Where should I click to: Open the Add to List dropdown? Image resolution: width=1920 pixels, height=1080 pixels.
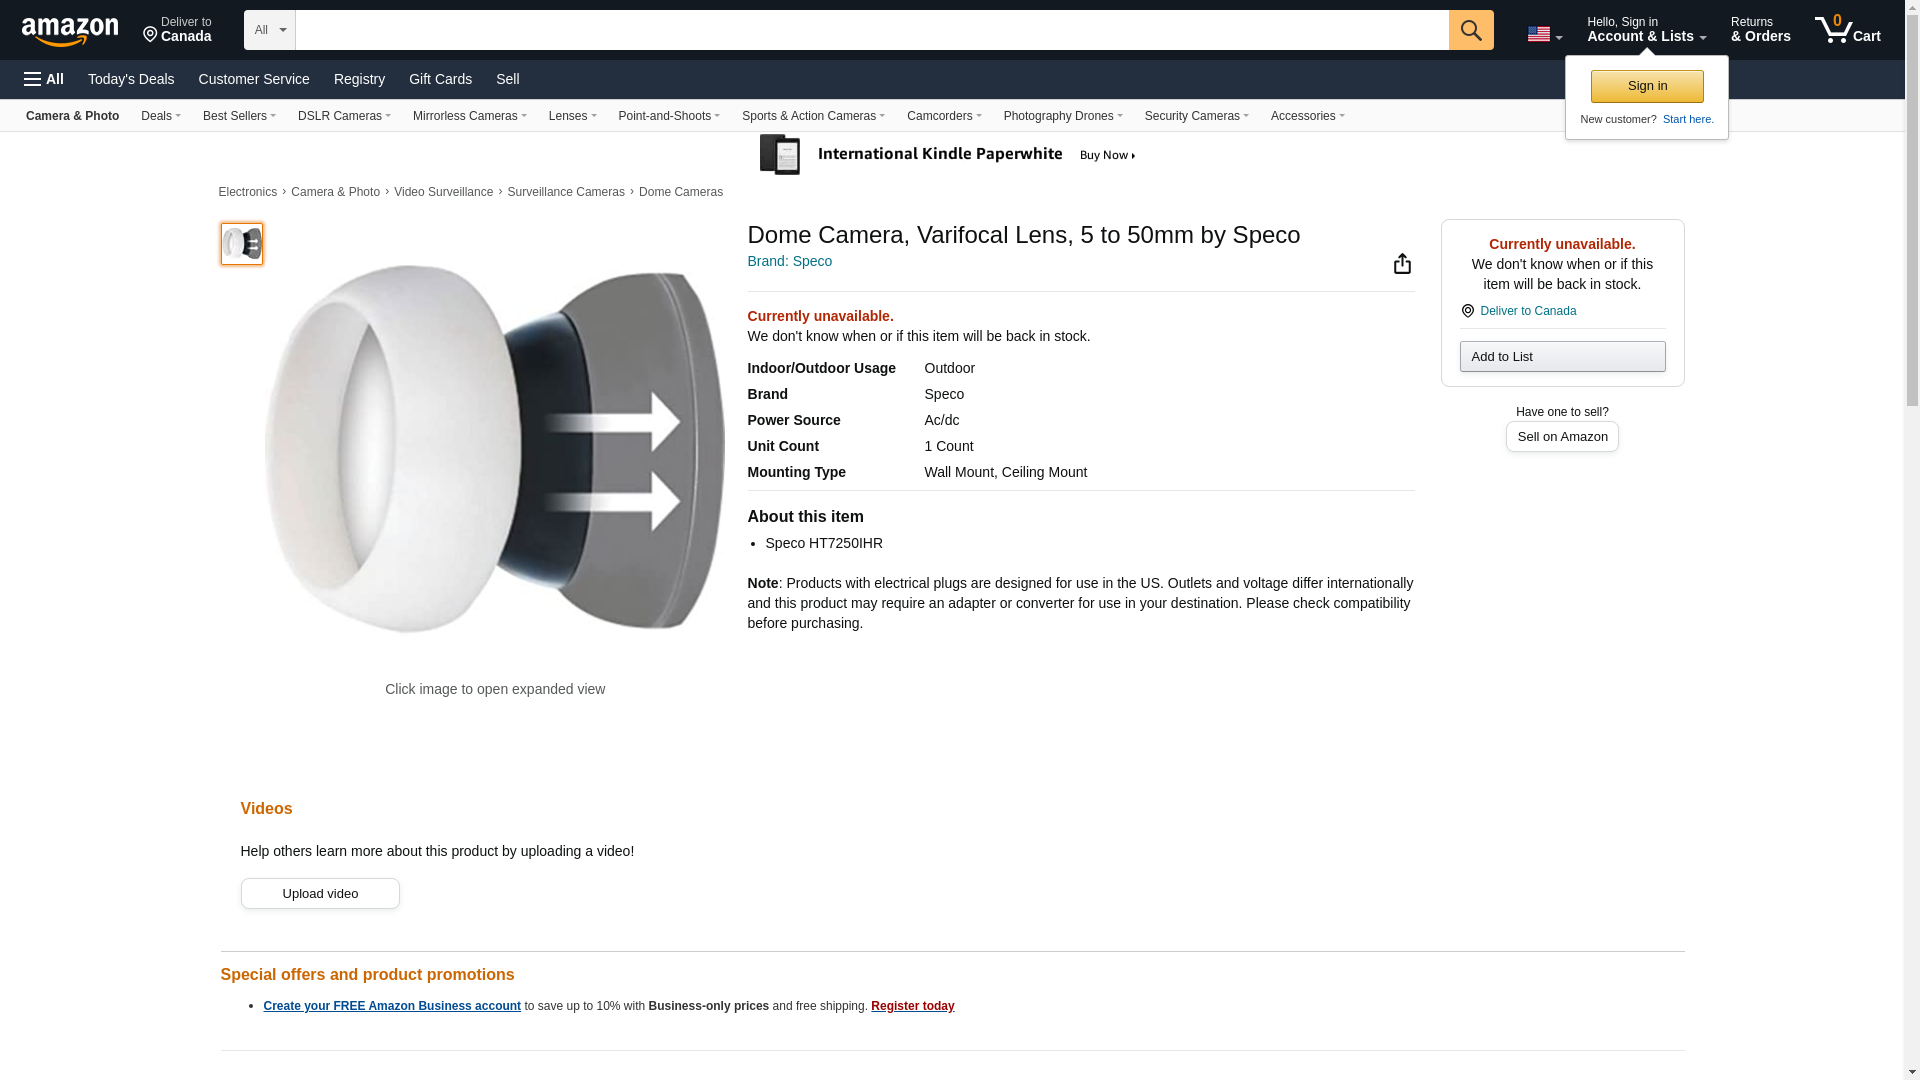tap(1562, 357)
